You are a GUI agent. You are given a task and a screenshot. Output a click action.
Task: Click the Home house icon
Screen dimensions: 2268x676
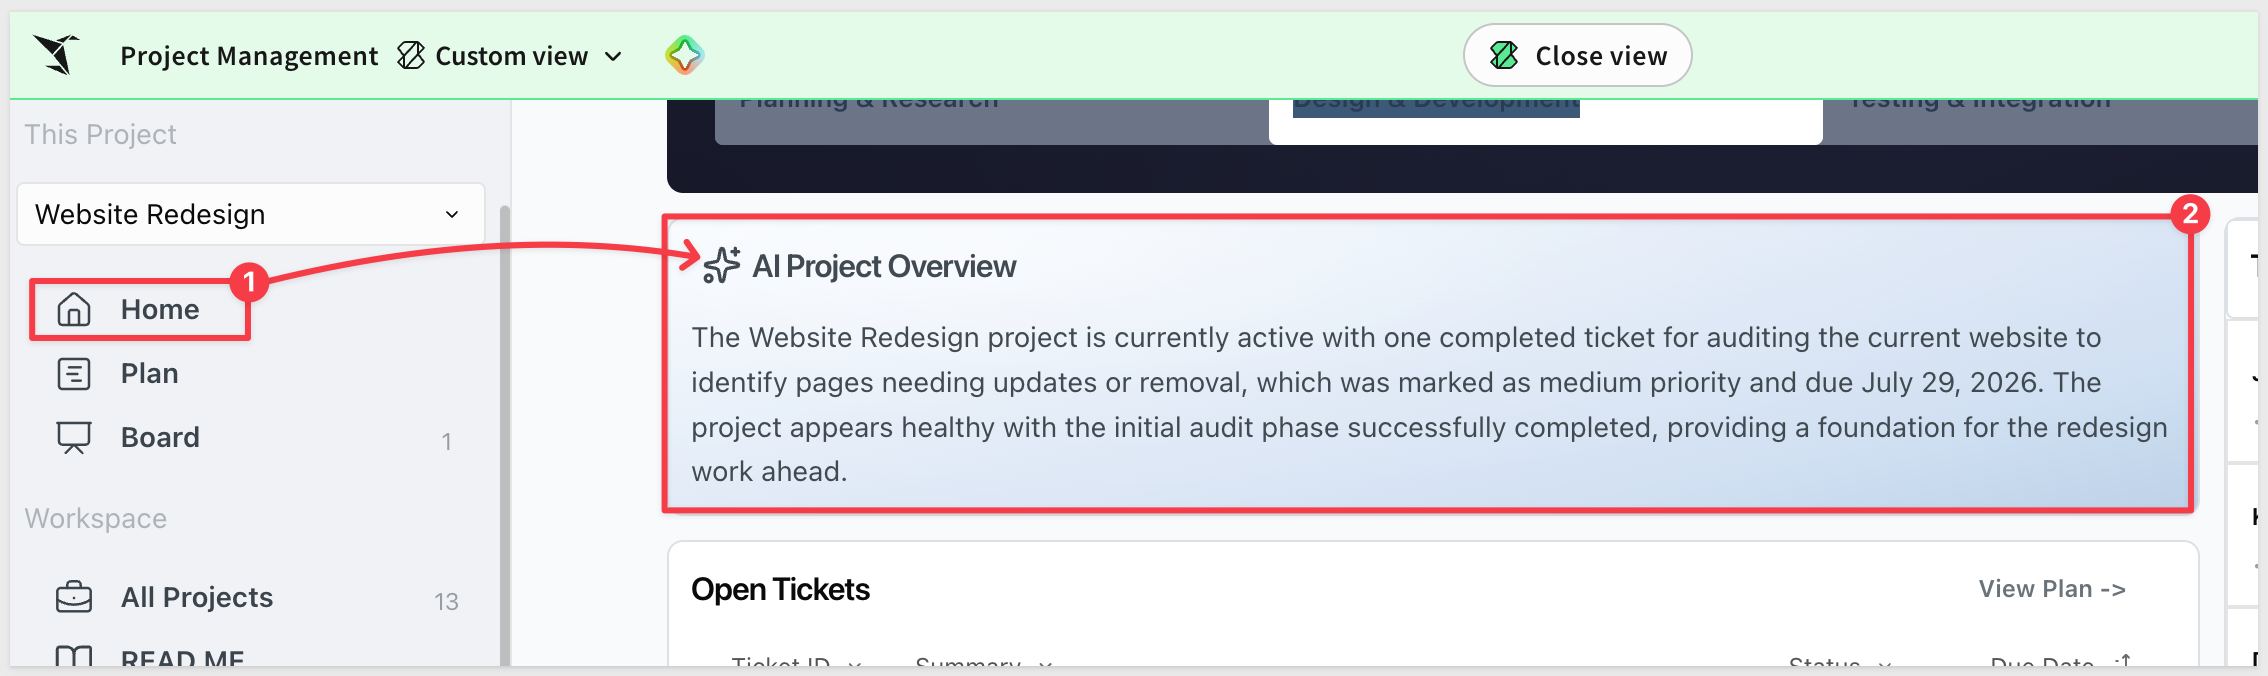pos(74,310)
